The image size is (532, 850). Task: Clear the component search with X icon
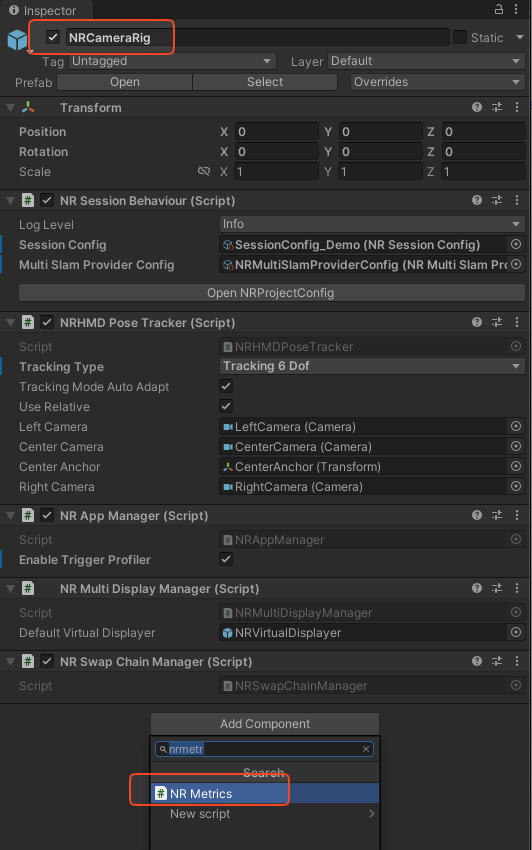[366, 749]
